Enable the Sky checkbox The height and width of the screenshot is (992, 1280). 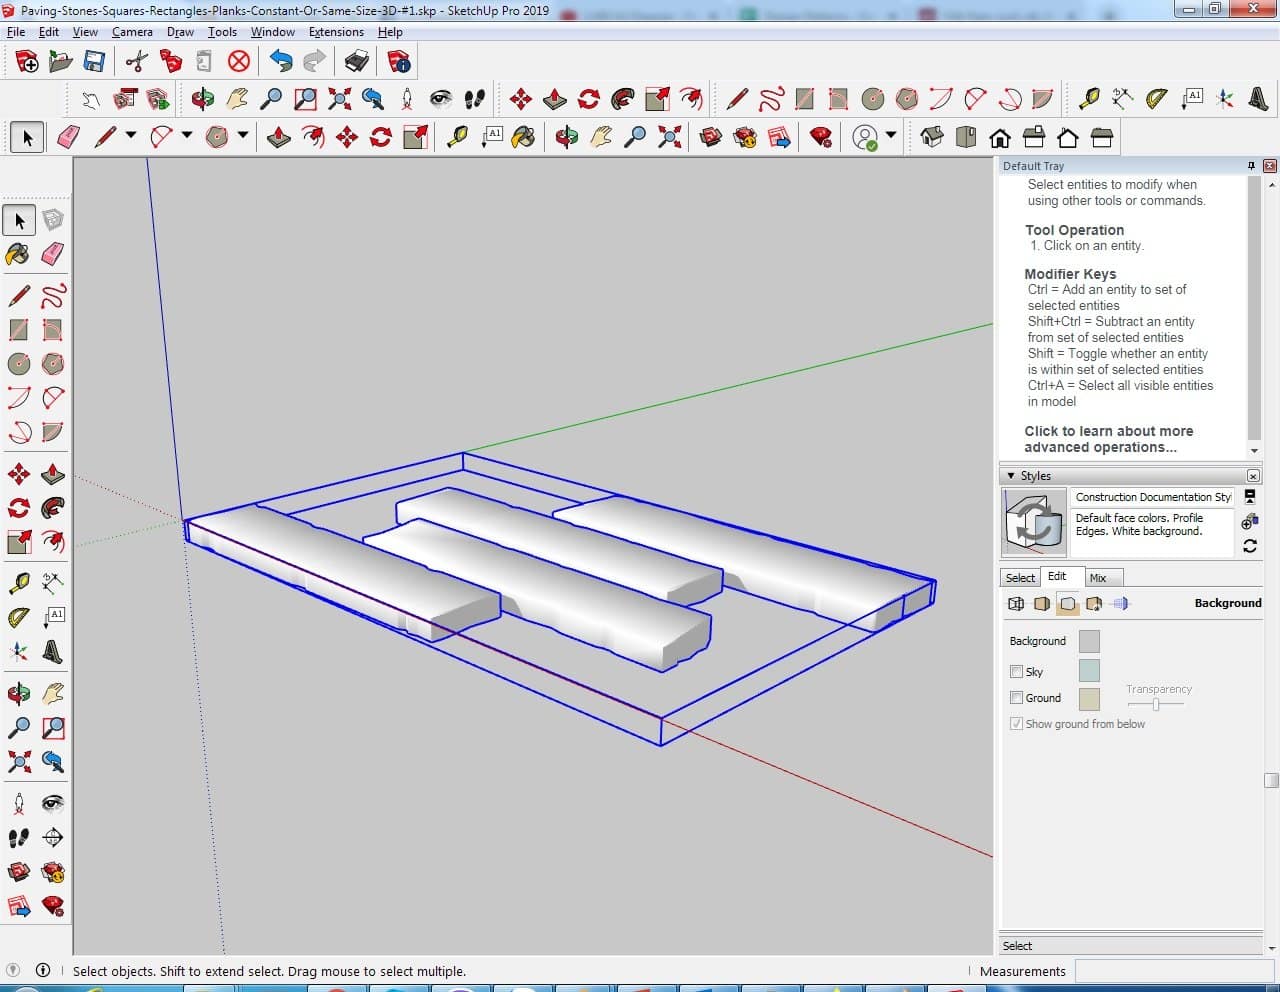click(1016, 672)
